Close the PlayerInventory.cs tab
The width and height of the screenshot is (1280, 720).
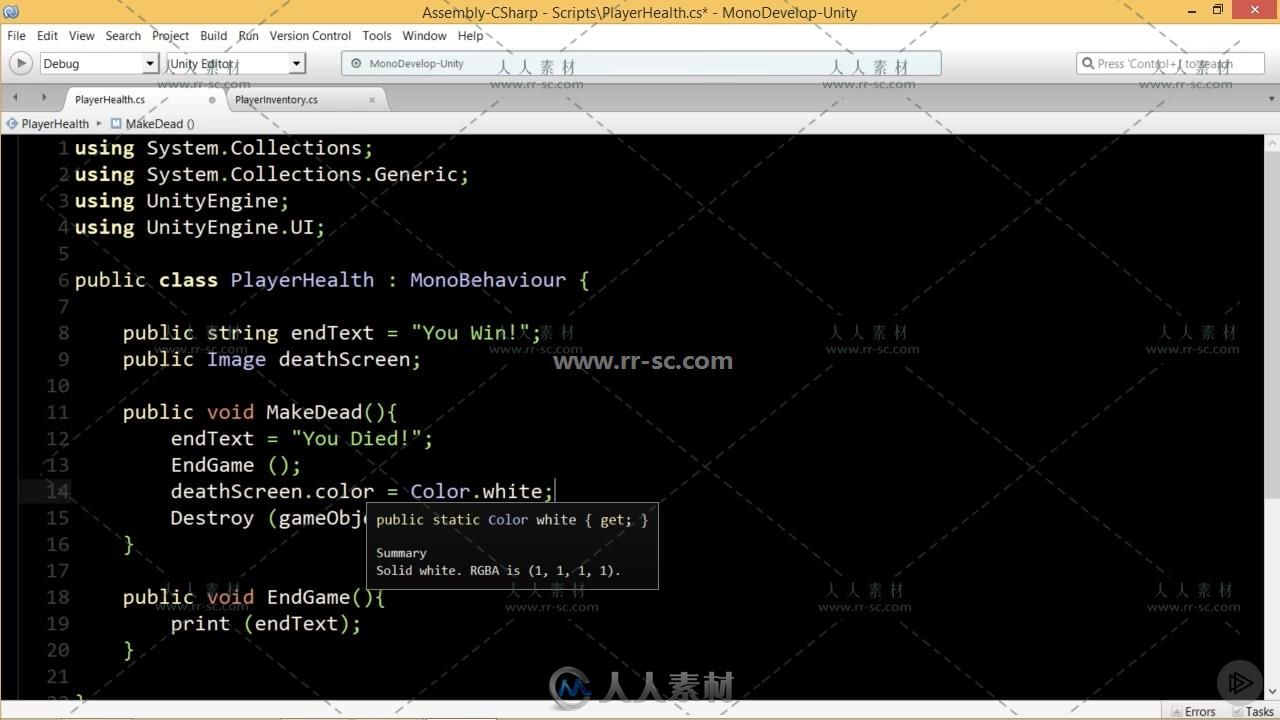[372, 100]
